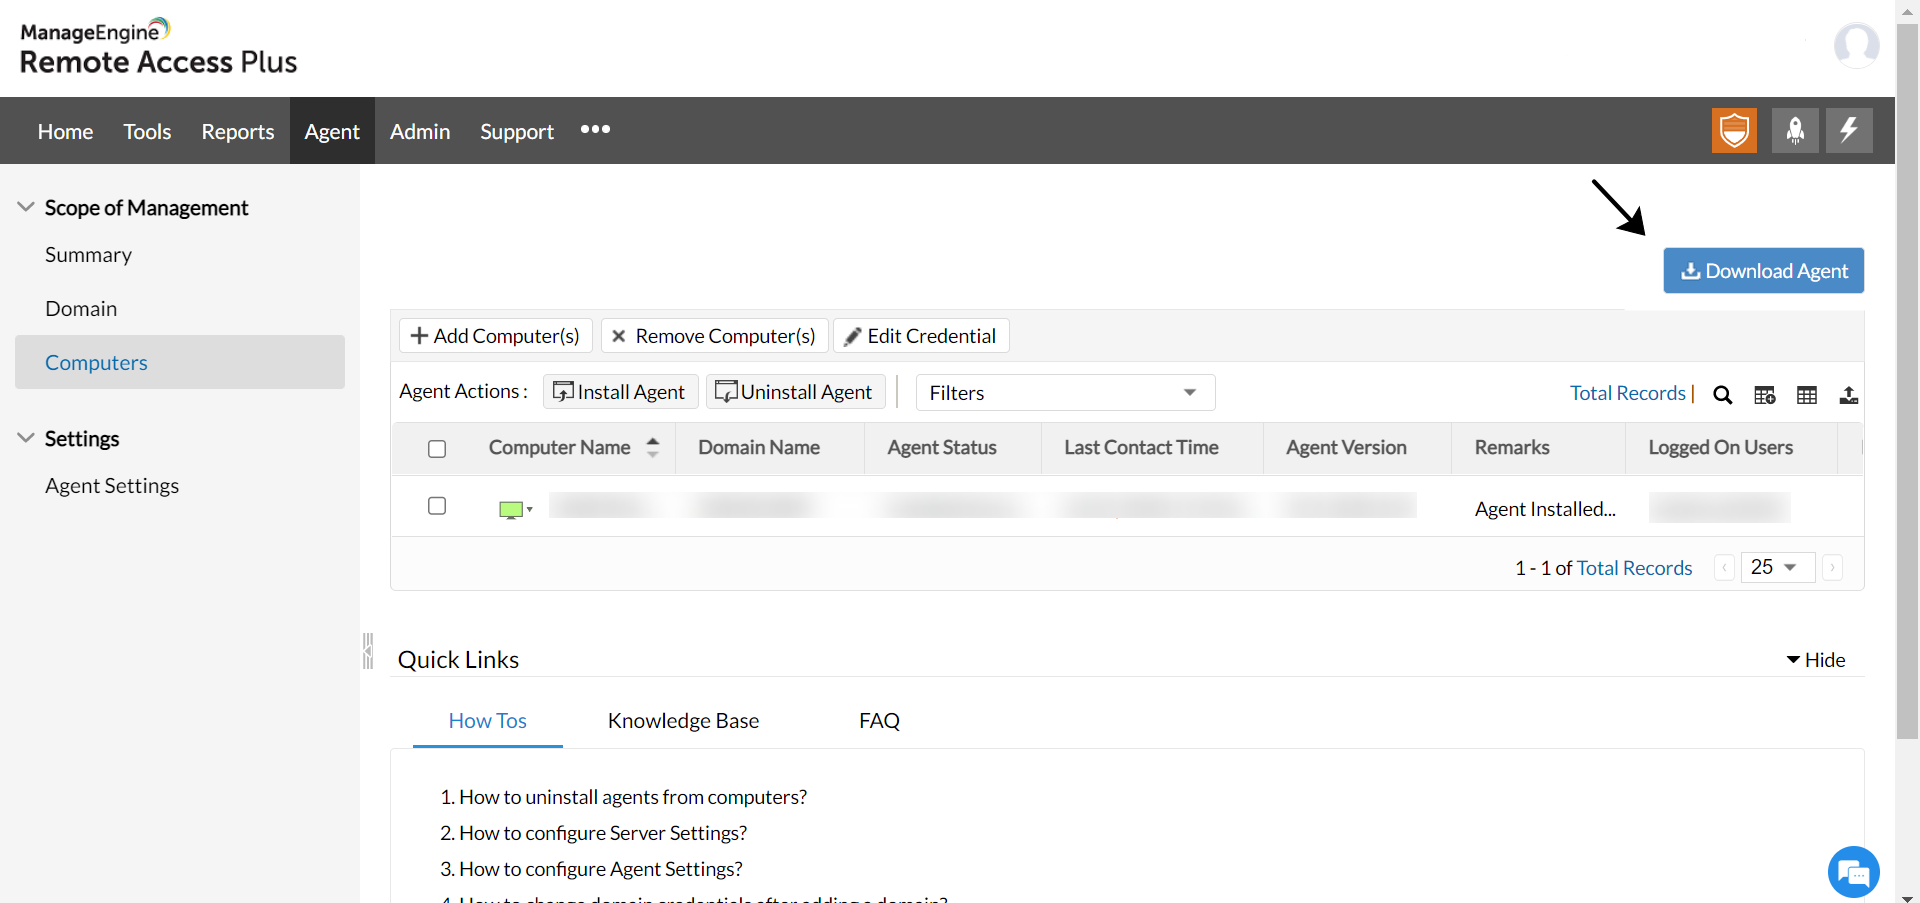This screenshot has height=903, width=1920.
Task: Open the 25 records per page dropdown
Action: point(1777,567)
